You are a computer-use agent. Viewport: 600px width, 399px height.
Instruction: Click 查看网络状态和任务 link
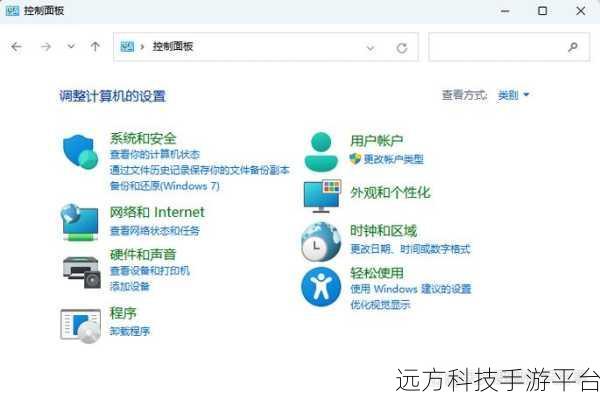[155, 231]
